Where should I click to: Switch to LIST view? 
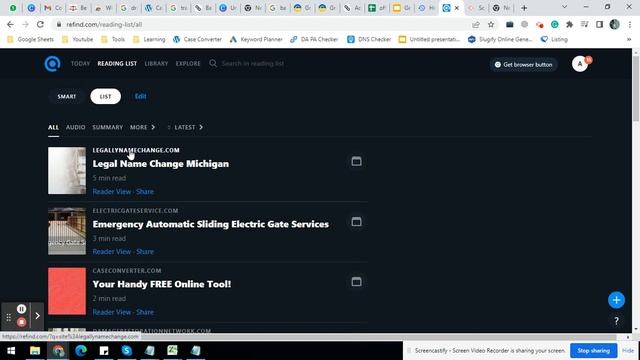click(x=105, y=96)
